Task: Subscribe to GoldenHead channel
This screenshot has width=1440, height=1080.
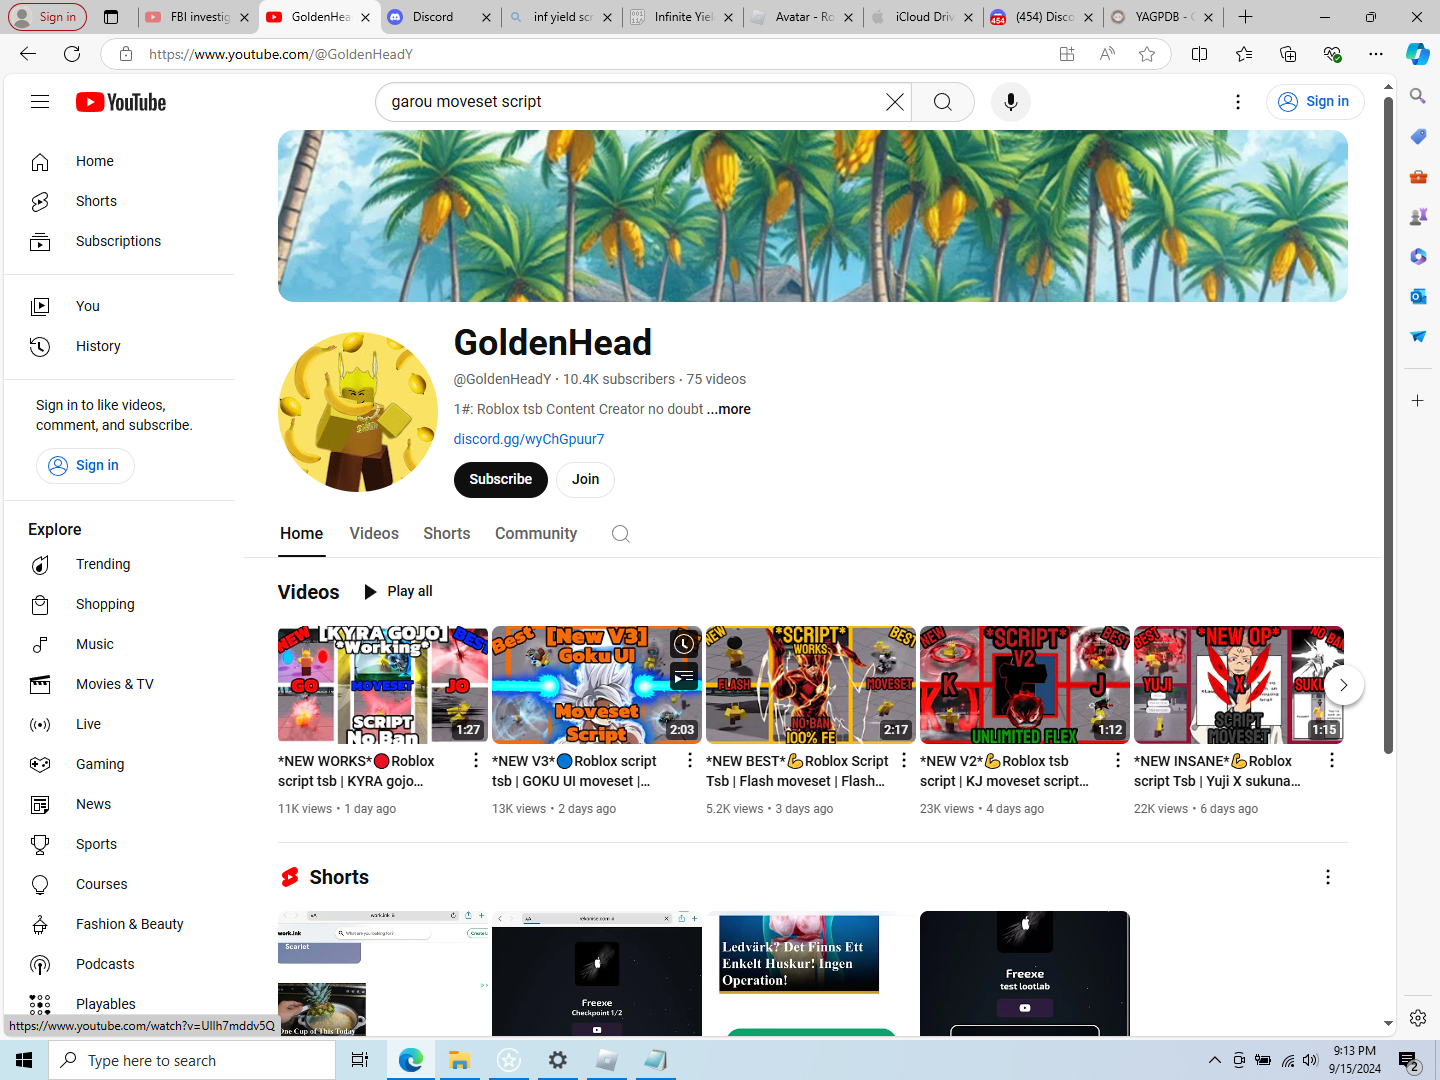Action: pos(501,479)
